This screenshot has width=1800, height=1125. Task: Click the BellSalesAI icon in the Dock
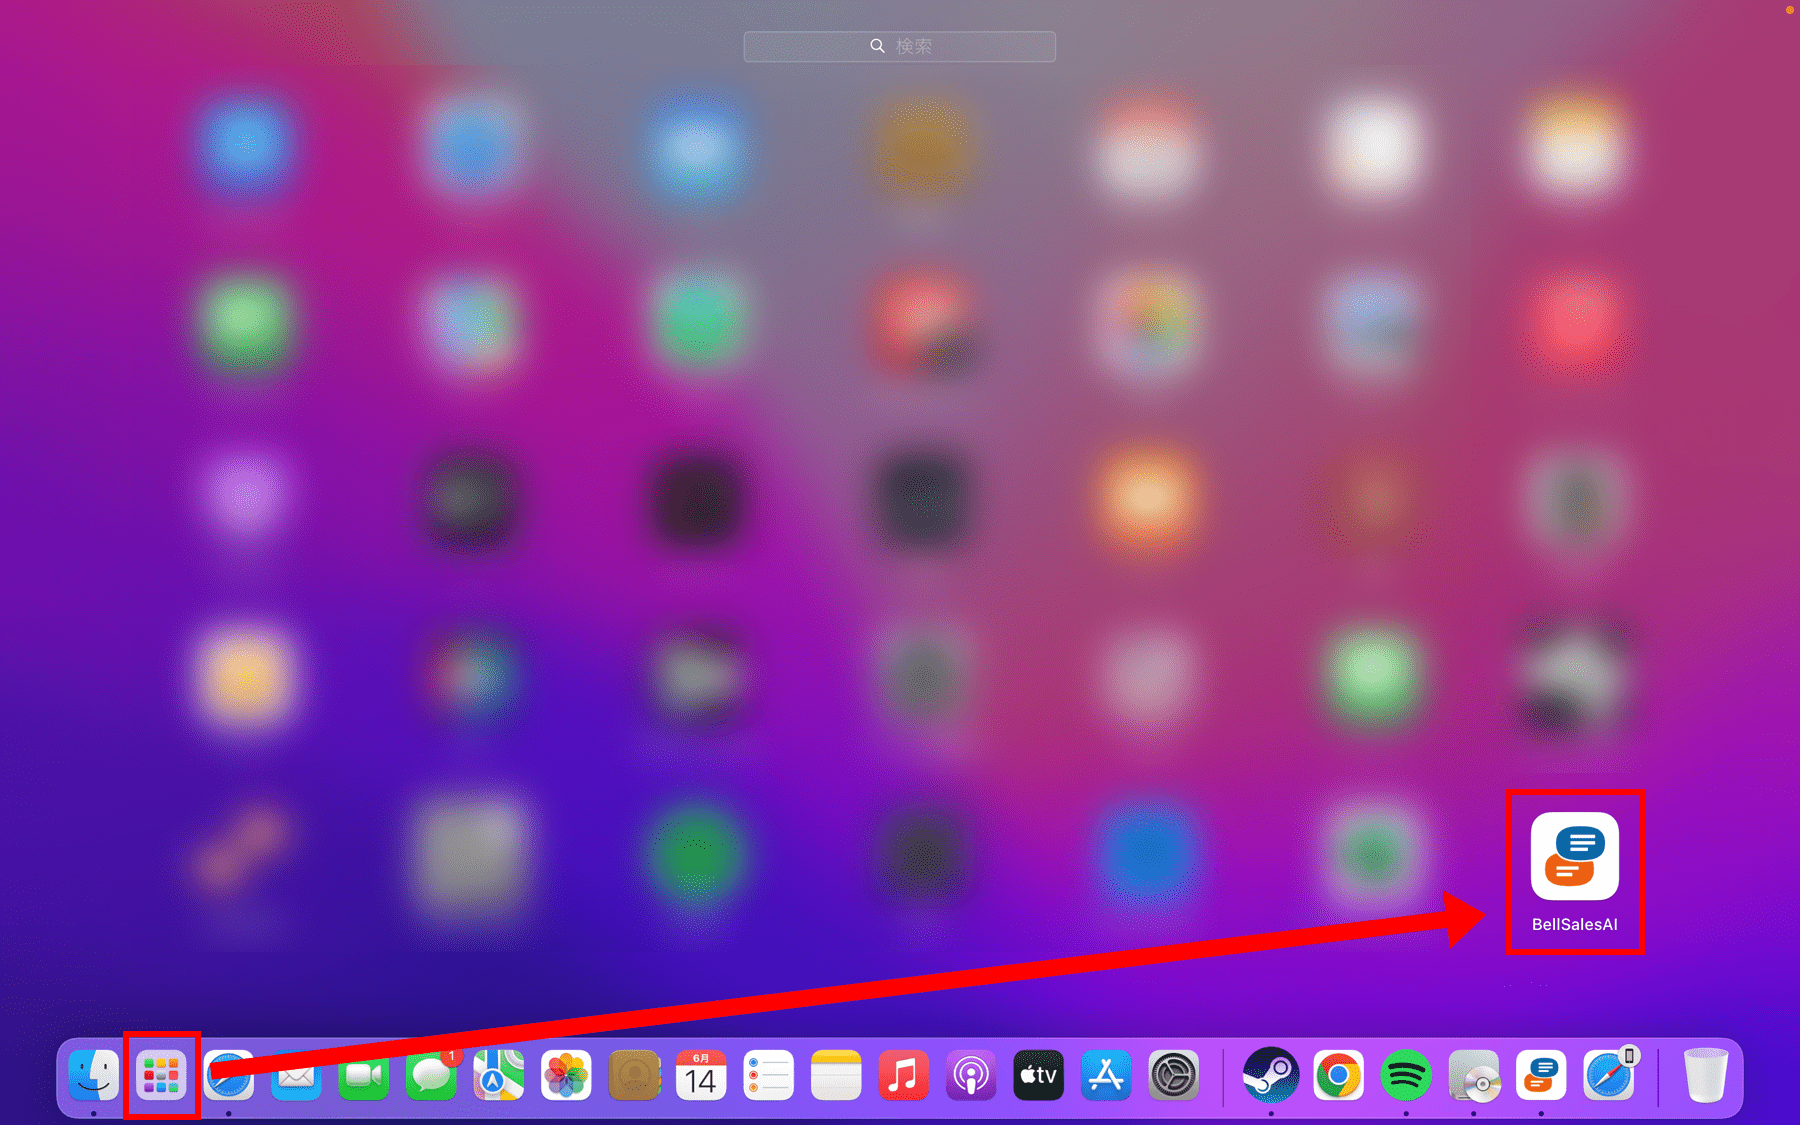tap(1541, 1076)
